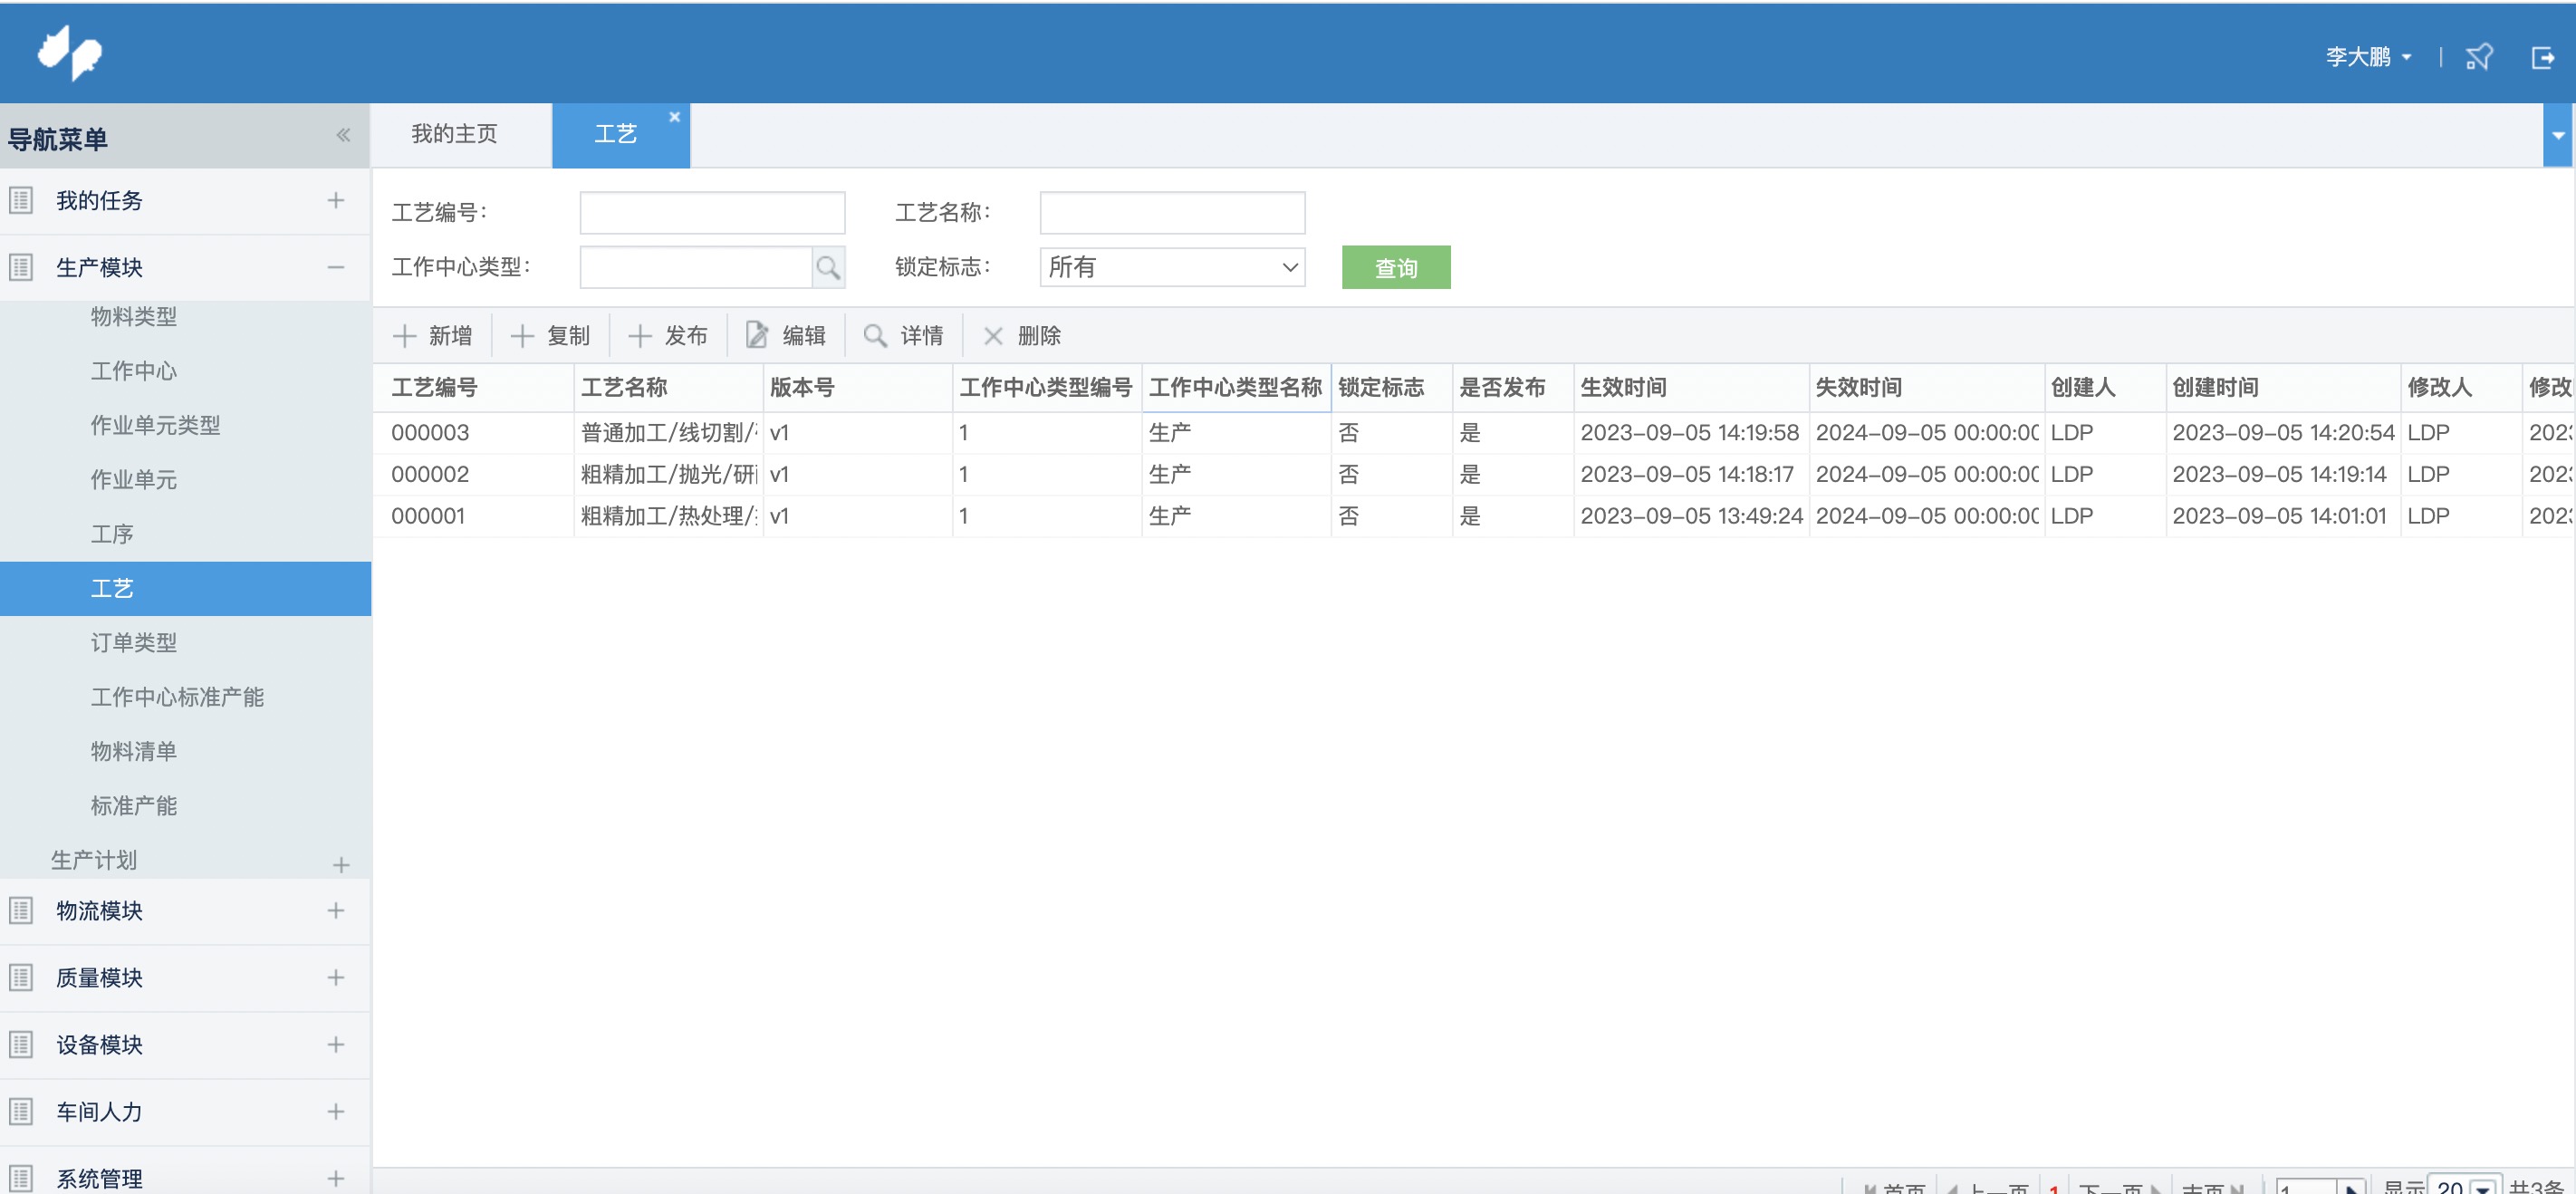Sort by the 版本号 column header
The image size is (2576, 1194).
tap(857, 388)
